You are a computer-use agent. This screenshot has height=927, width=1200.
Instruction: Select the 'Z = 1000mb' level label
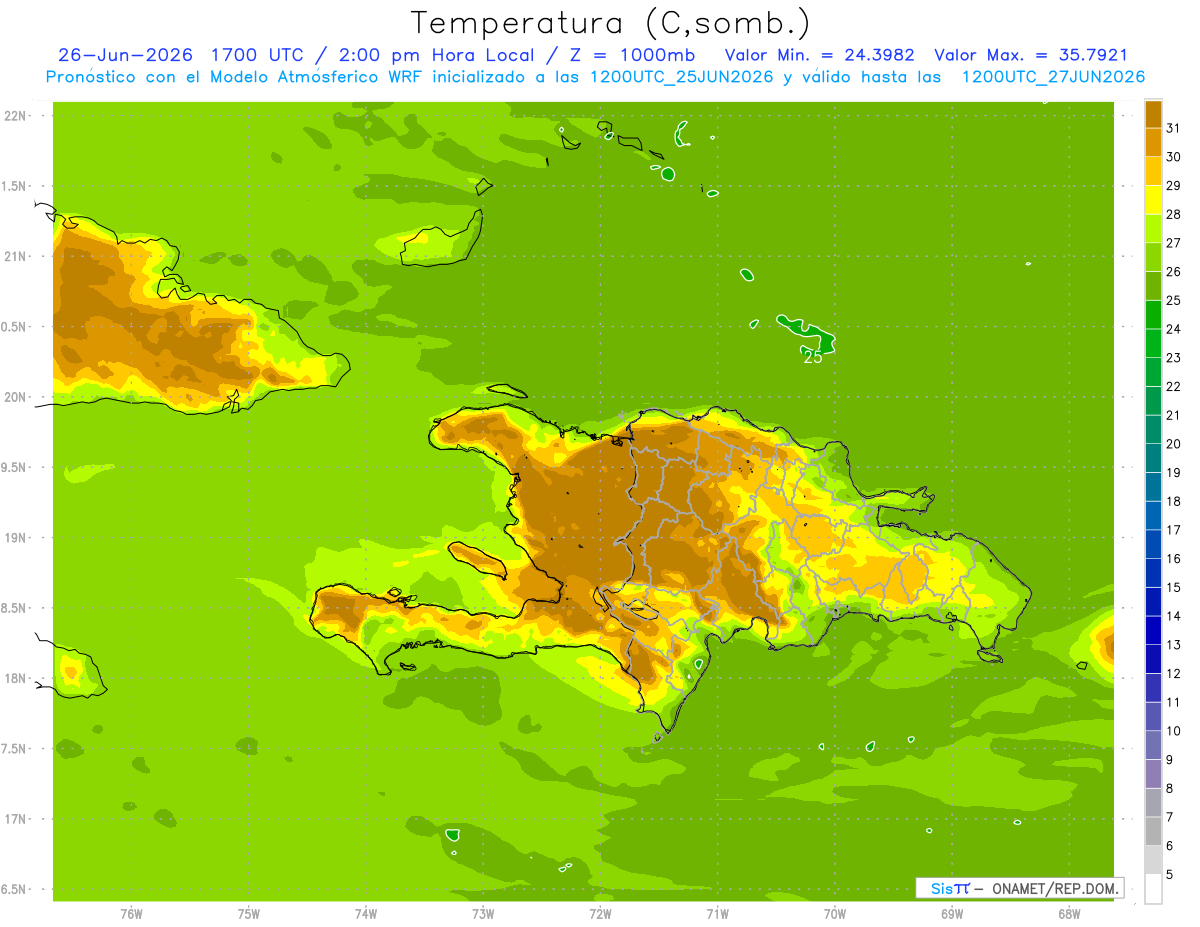(x=632, y=55)
